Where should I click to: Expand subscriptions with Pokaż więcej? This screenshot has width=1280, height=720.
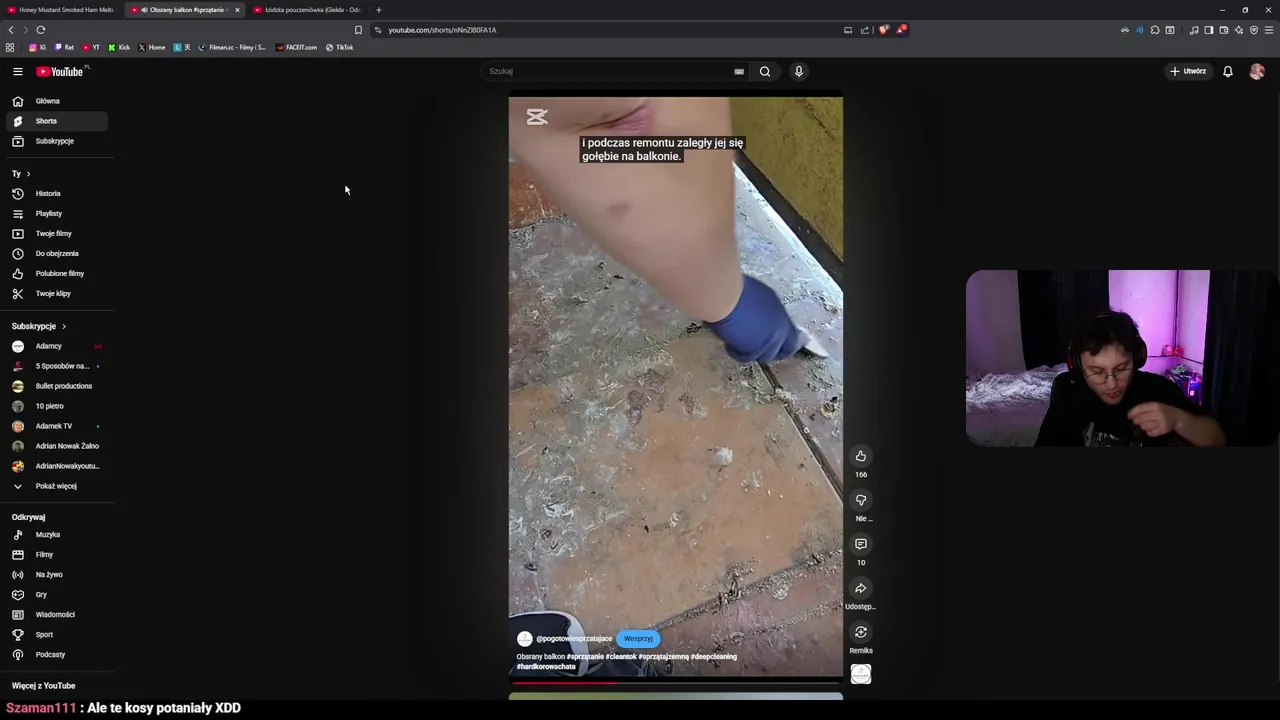pyautogui.click(x=57, y=486)
